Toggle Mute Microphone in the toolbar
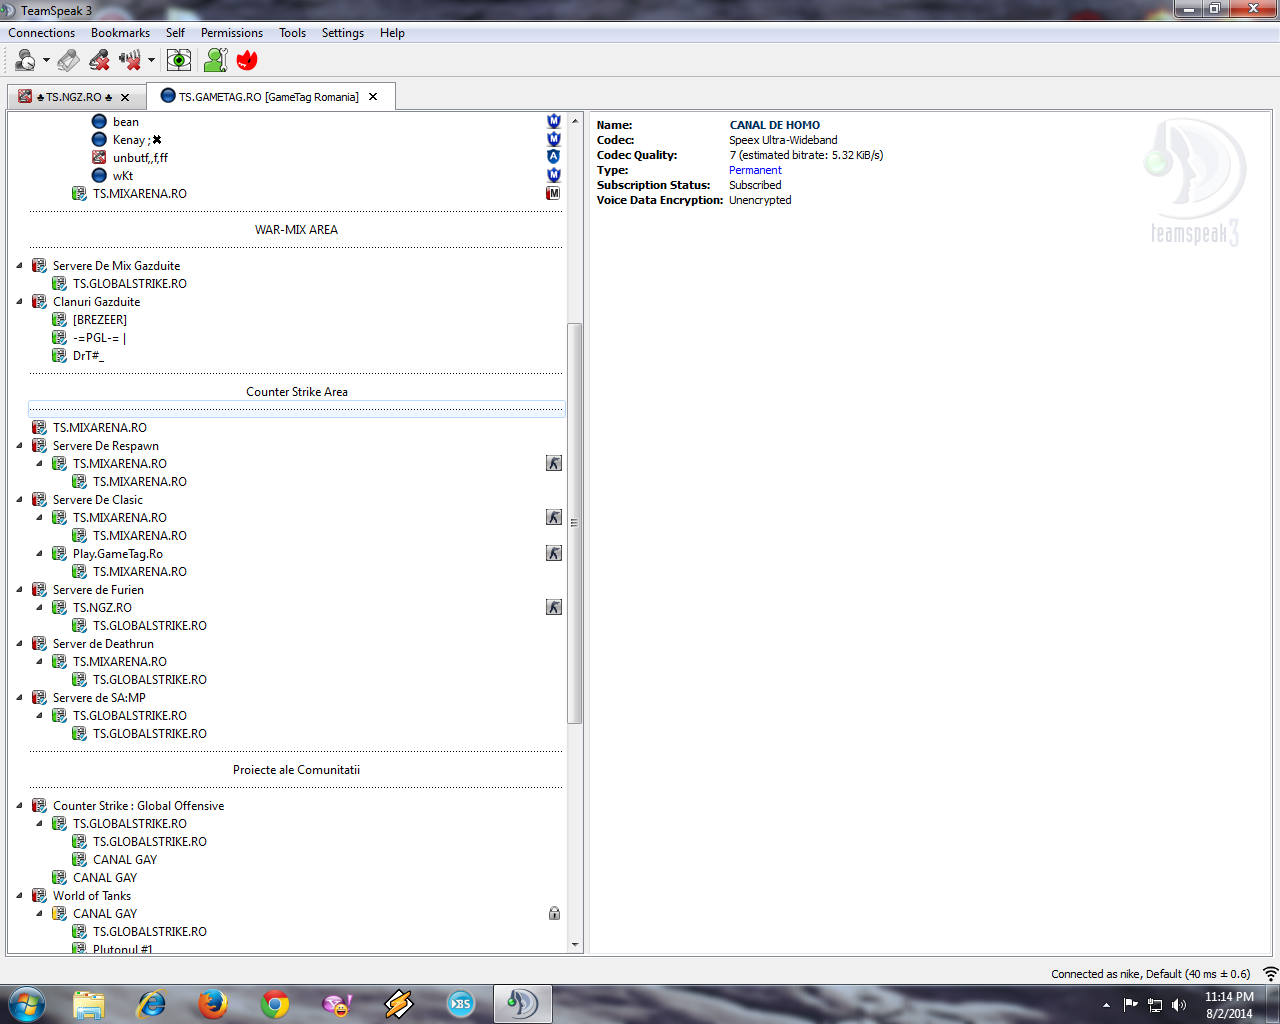This screenshot has height=1024, width=1280. (x=99, y=61)
